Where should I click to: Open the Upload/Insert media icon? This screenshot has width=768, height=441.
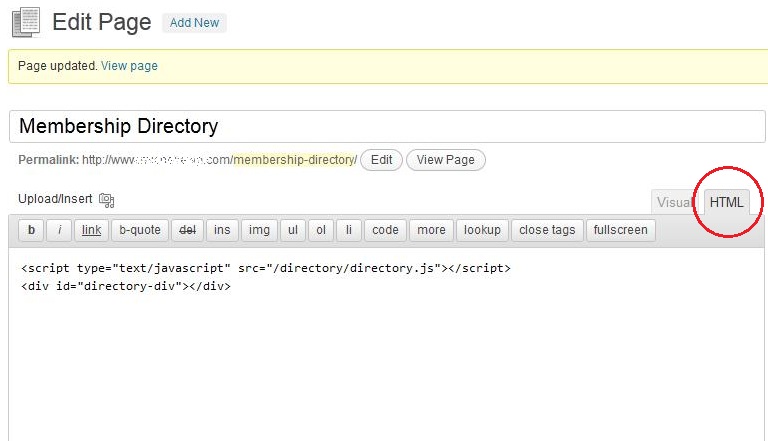point(106,200)
